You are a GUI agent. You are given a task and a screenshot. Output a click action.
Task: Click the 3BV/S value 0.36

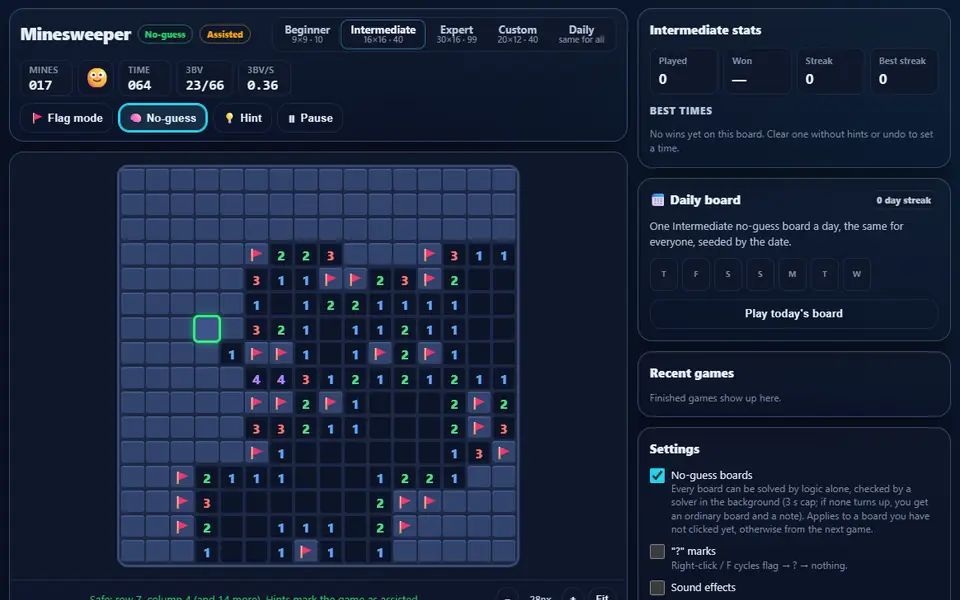click(262, 86)
